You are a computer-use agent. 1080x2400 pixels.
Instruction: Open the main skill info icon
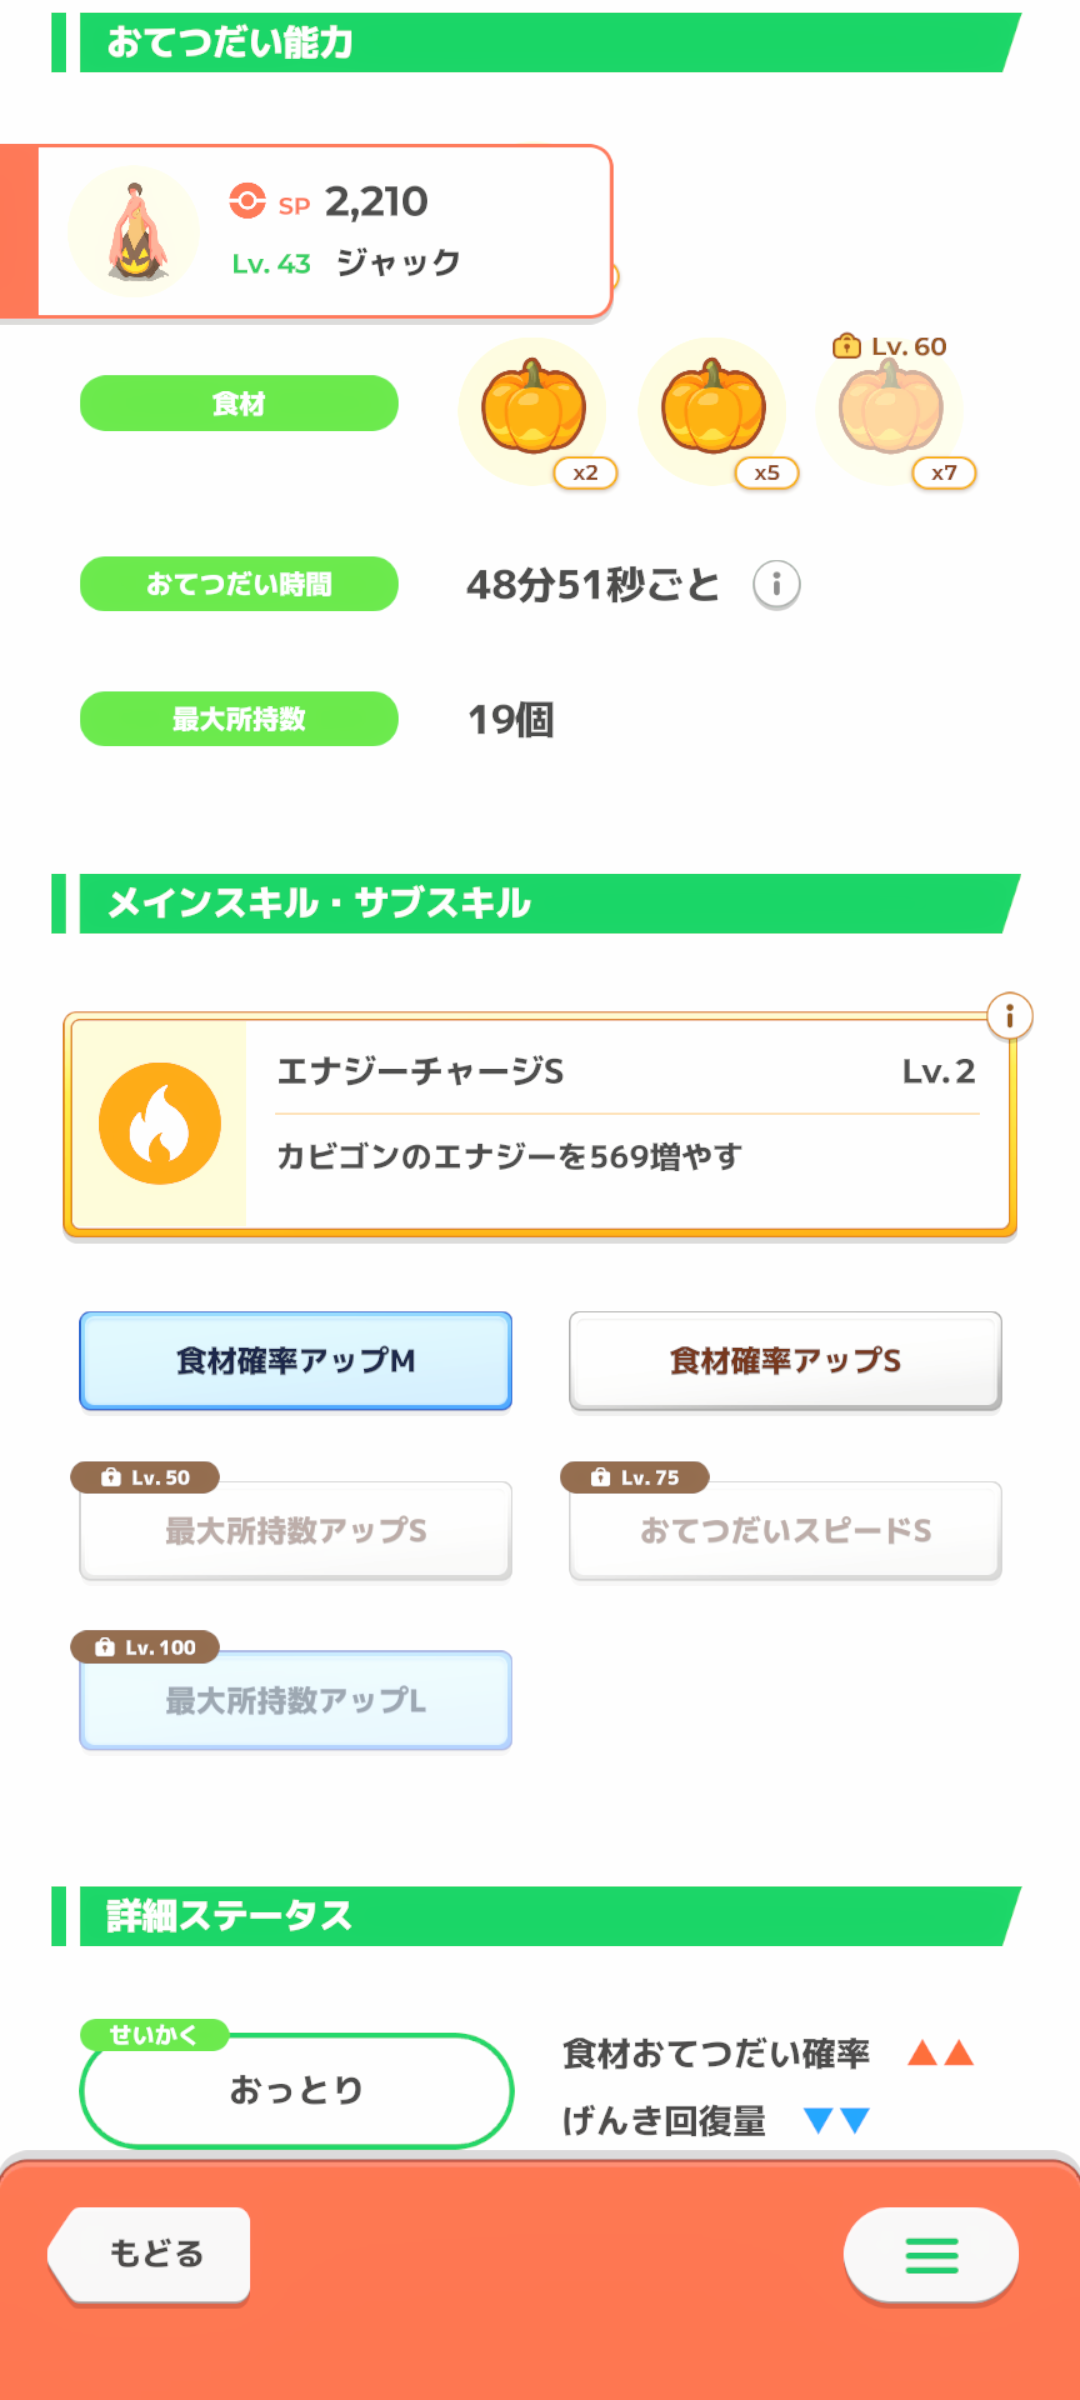point(1009,1017)
